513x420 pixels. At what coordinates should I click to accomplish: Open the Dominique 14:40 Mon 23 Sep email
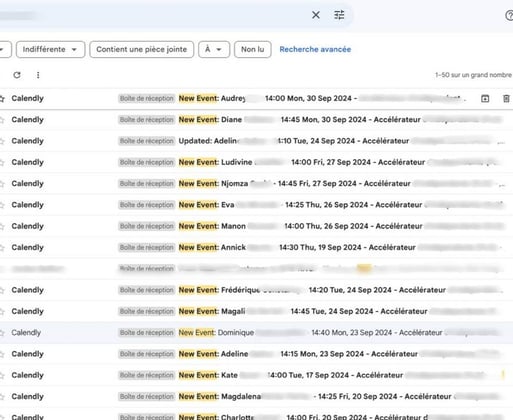click(x=256, y=333)
